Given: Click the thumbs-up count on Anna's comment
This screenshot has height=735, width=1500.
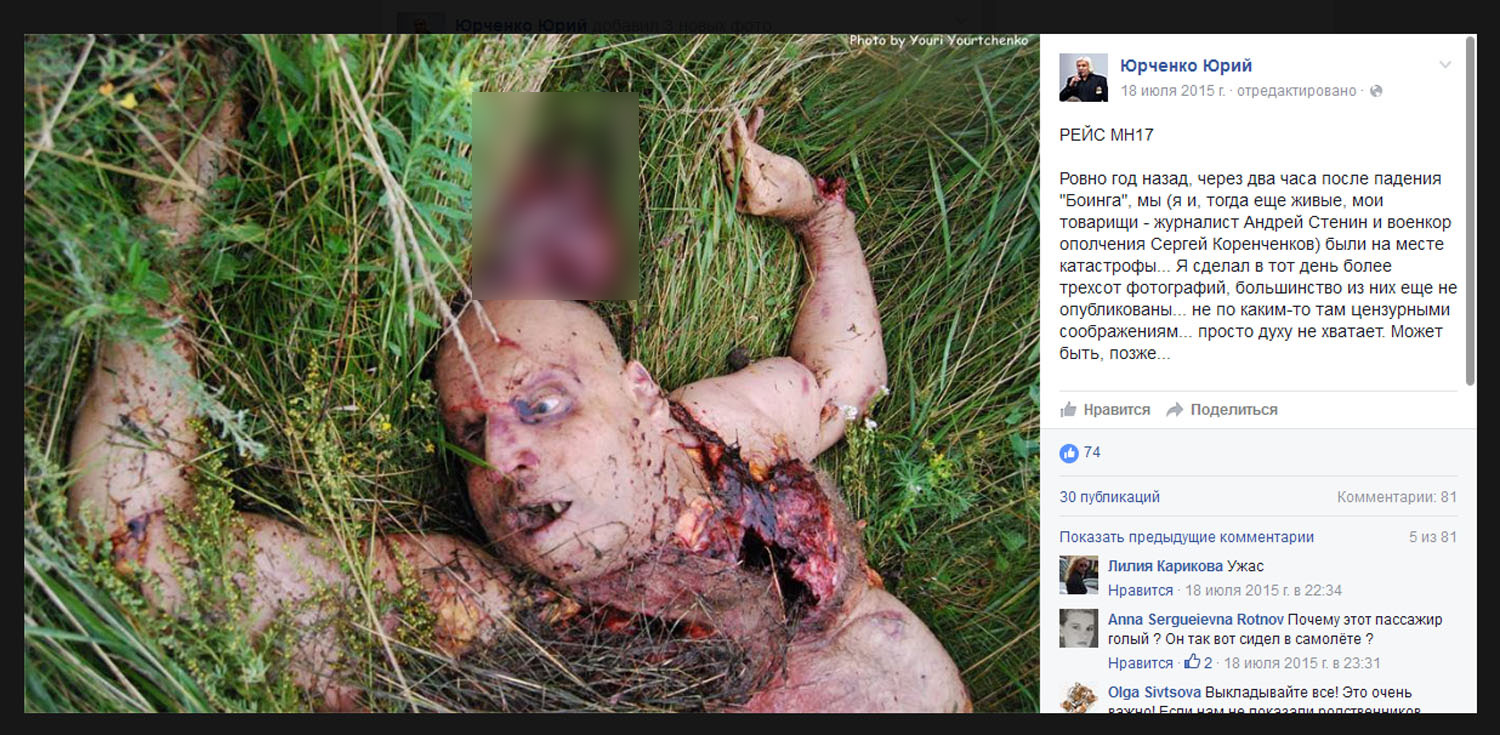Looking at the screenshot, I should (1198, 663).
